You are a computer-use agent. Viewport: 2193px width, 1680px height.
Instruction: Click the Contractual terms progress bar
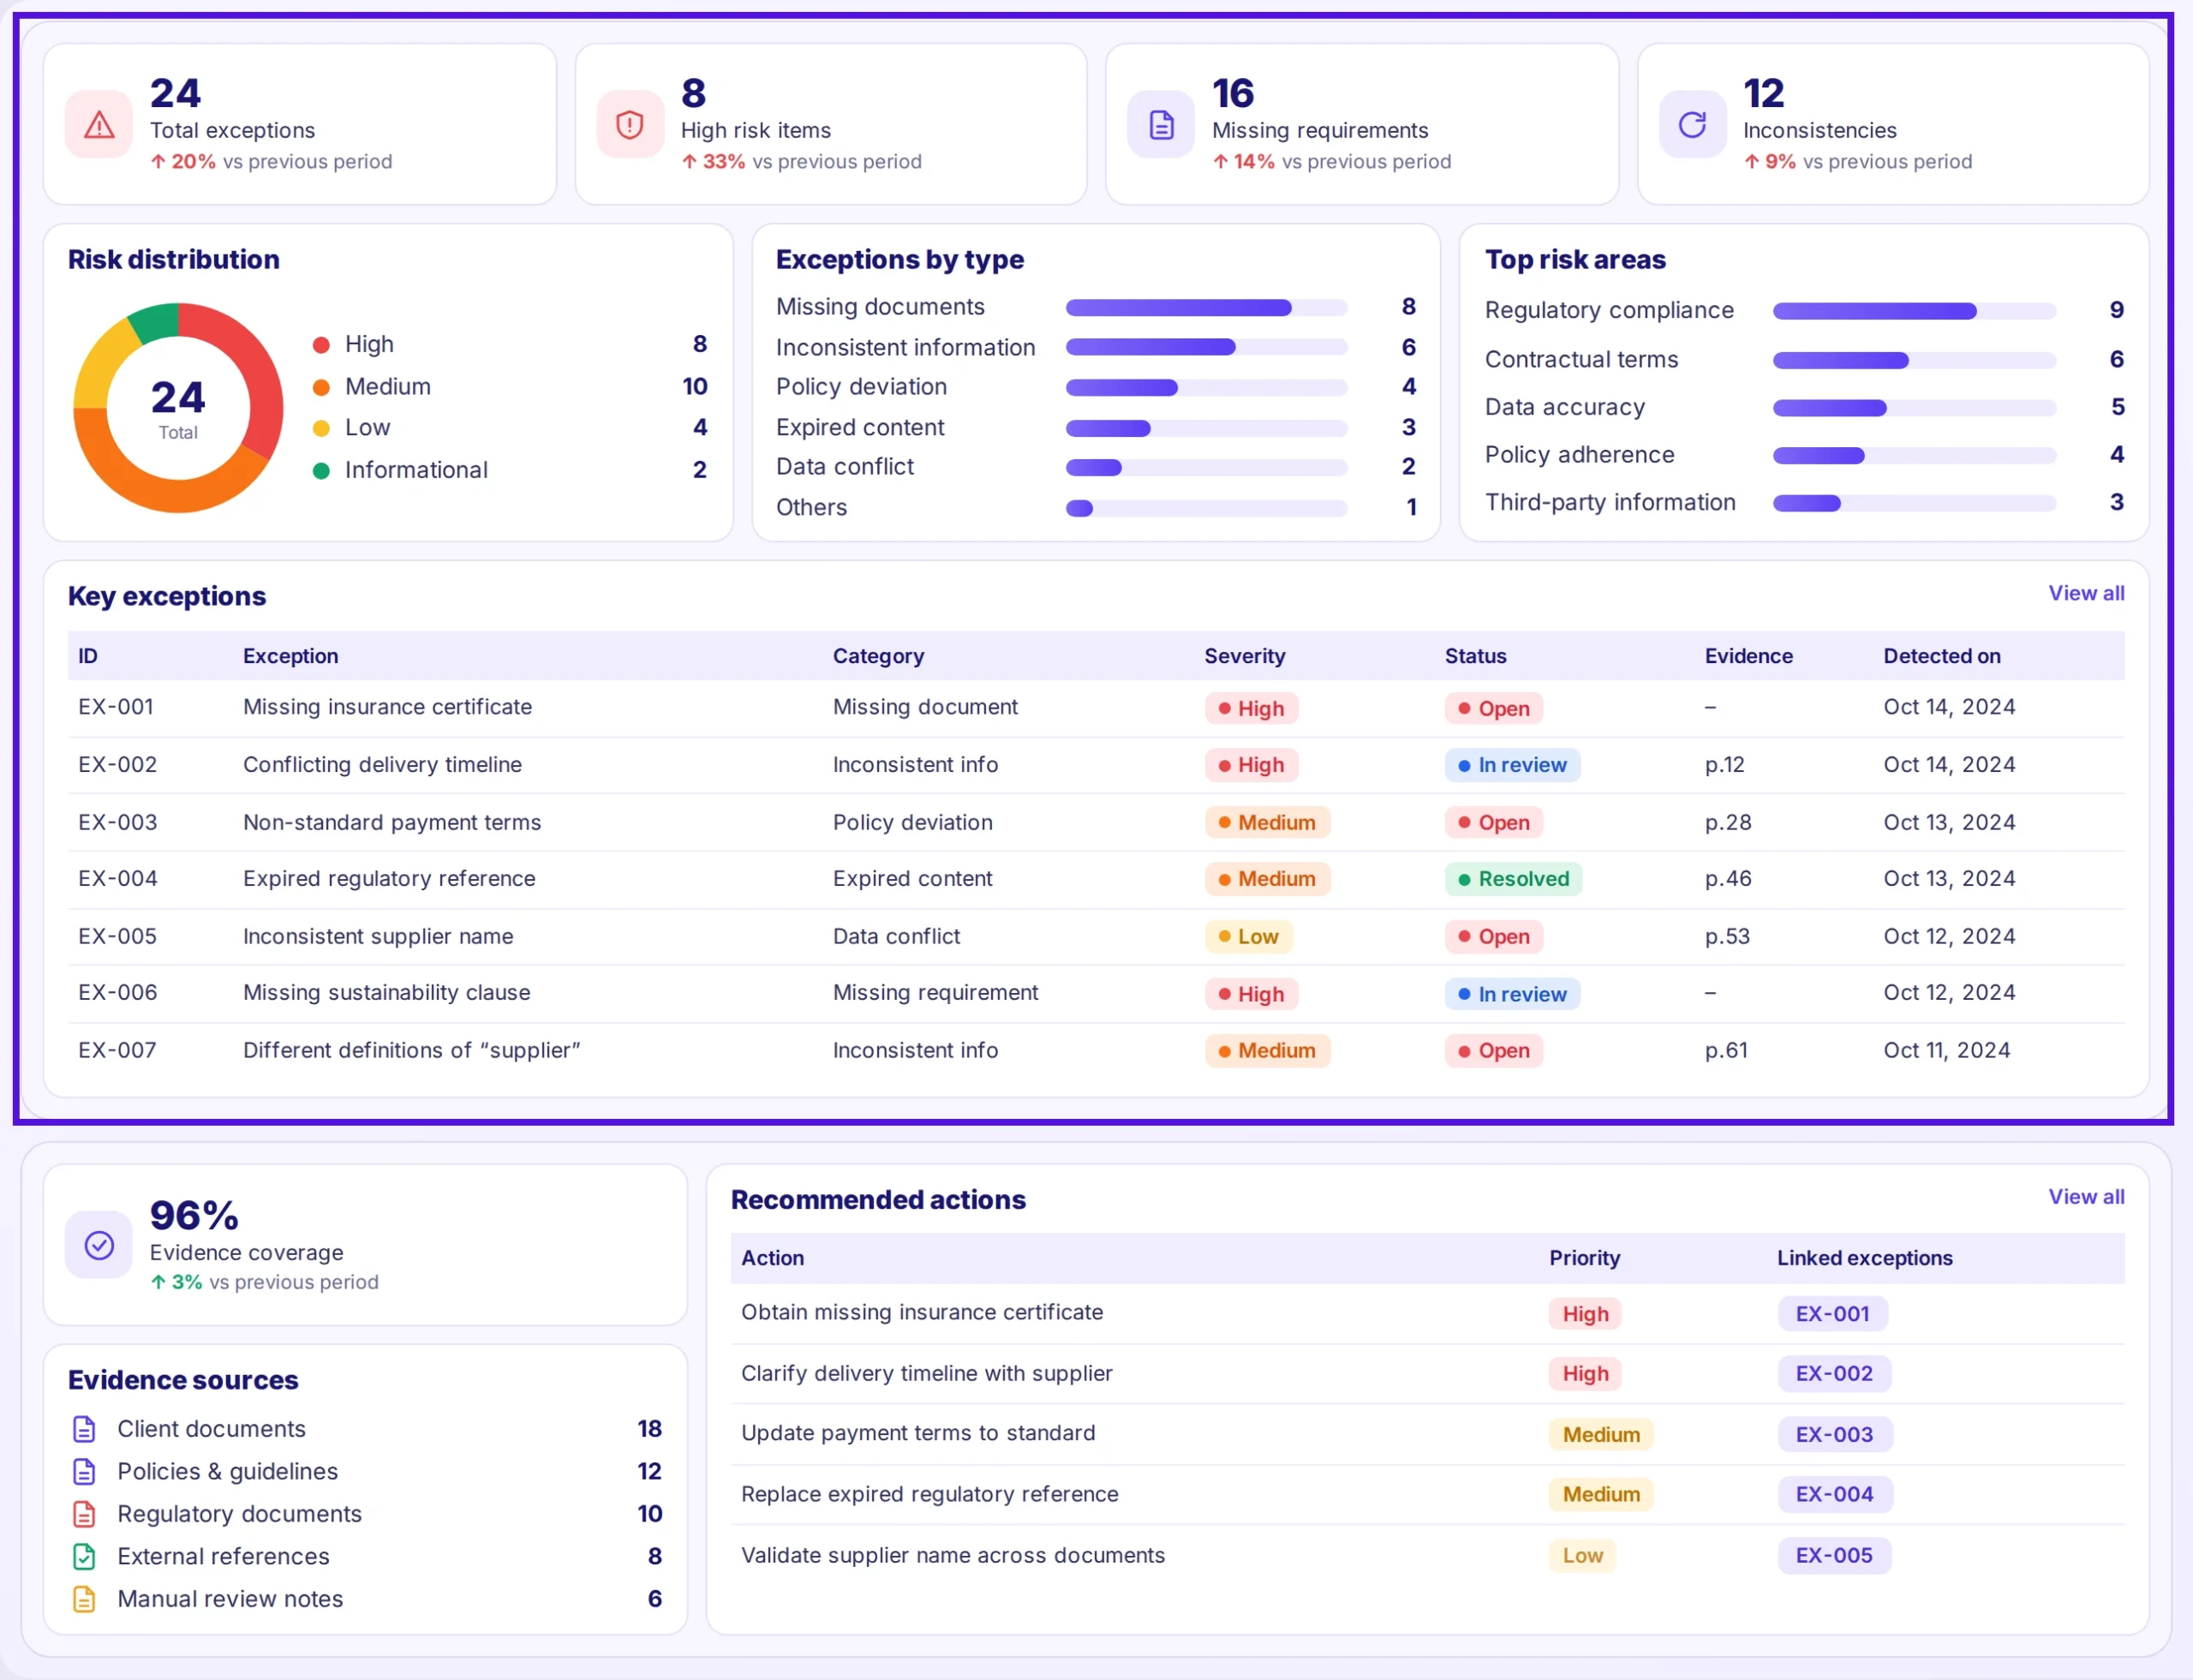pyautogui.click(x=1914, y=360)
